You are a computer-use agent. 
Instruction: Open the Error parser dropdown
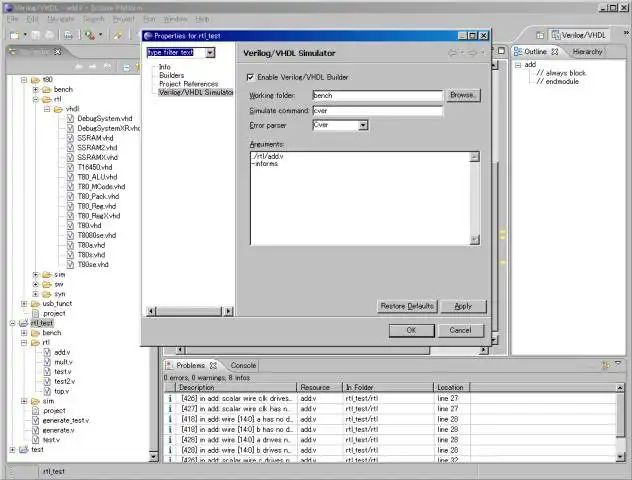coord(363,125)
